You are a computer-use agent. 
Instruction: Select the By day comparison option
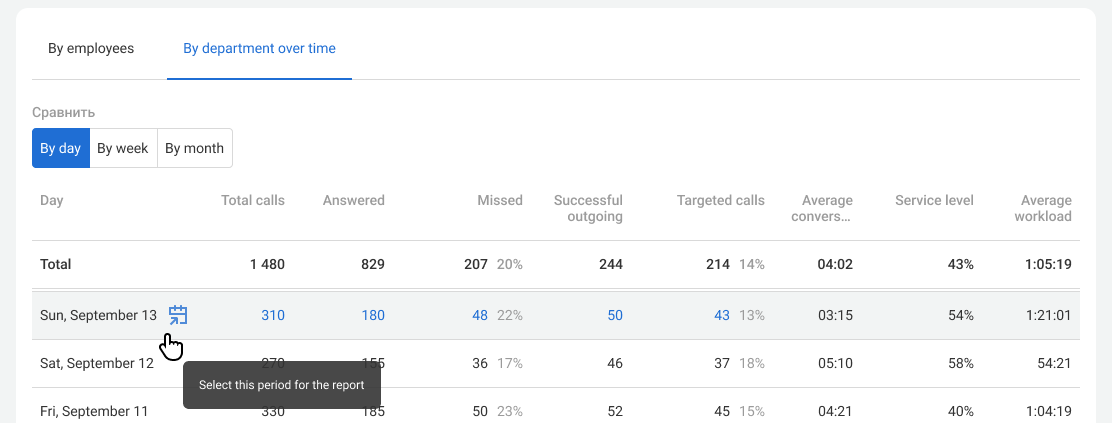tap(61, 148)
